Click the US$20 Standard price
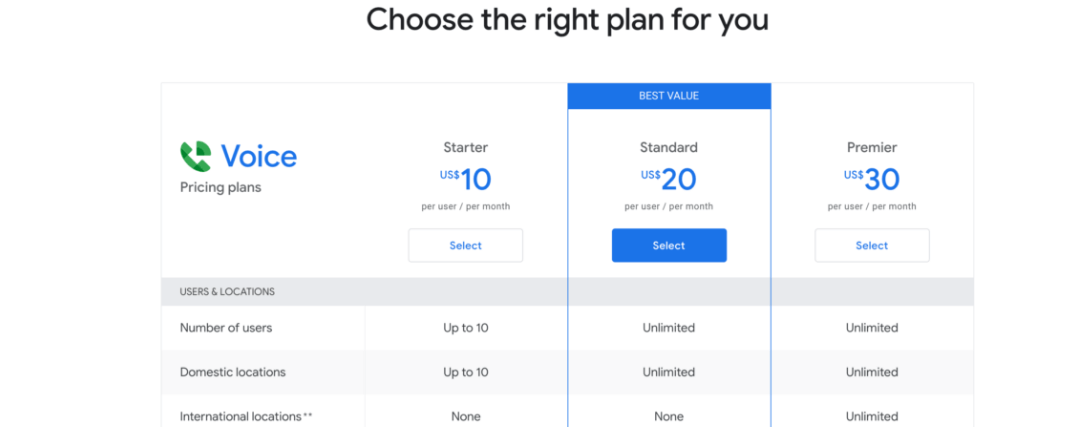 tap(669, 180)
